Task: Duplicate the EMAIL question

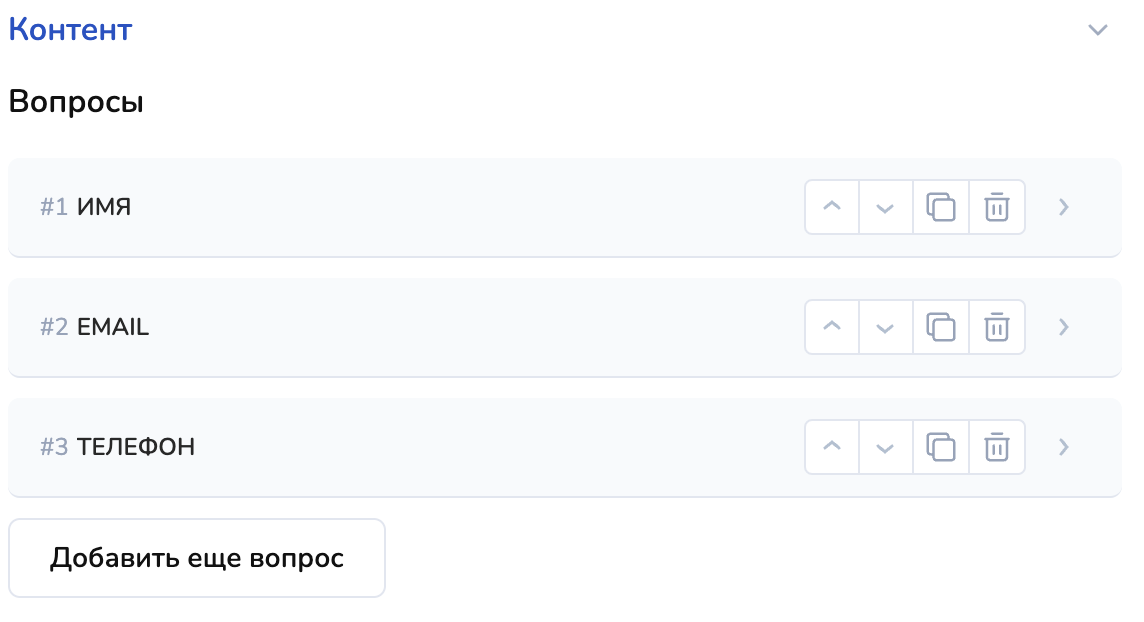Action: click(941, 327)
